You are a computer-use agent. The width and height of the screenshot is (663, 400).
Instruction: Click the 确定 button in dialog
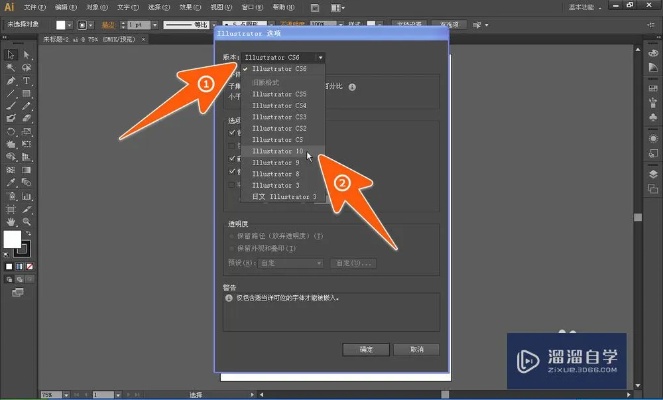click(x=366, y=349)
